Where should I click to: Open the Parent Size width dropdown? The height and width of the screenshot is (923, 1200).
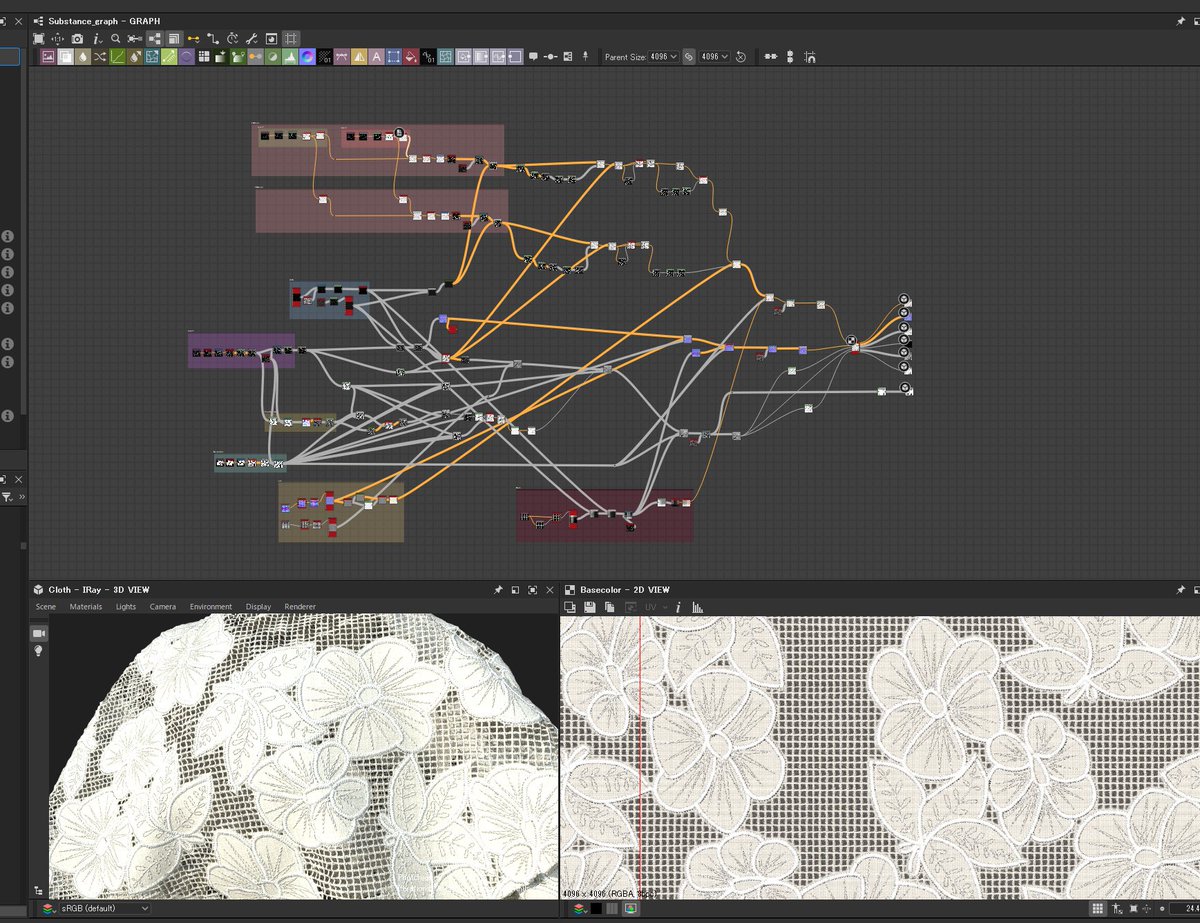tap(664, 57)
